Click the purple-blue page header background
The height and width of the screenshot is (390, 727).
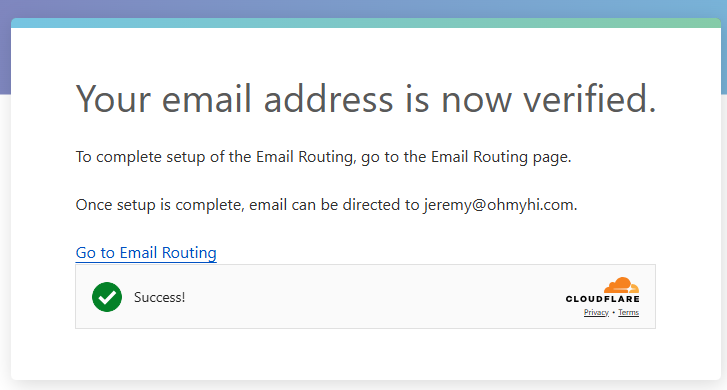pyautogui.click(x=364, y=8)
